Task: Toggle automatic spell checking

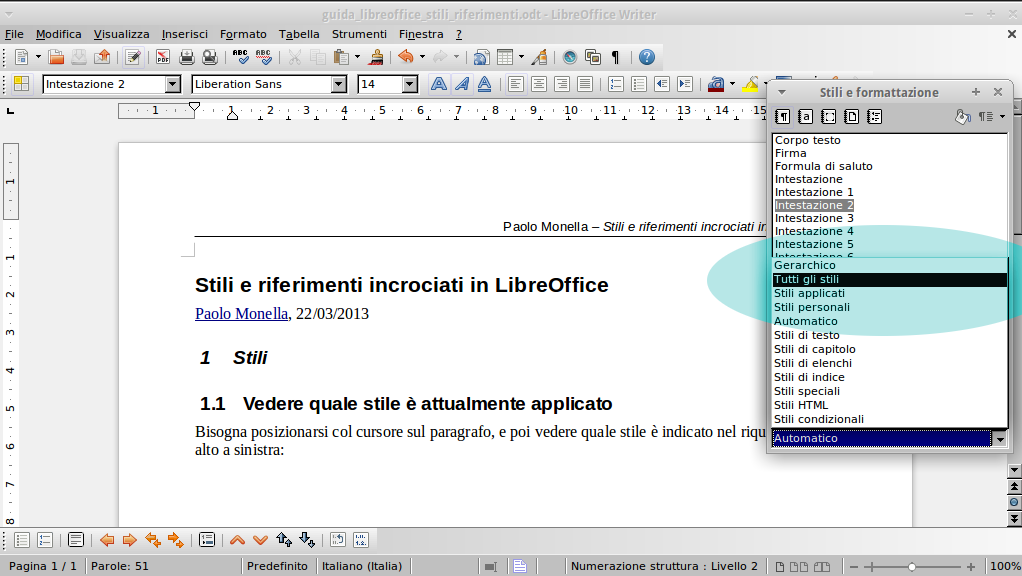Action: (x=263, y=57)
